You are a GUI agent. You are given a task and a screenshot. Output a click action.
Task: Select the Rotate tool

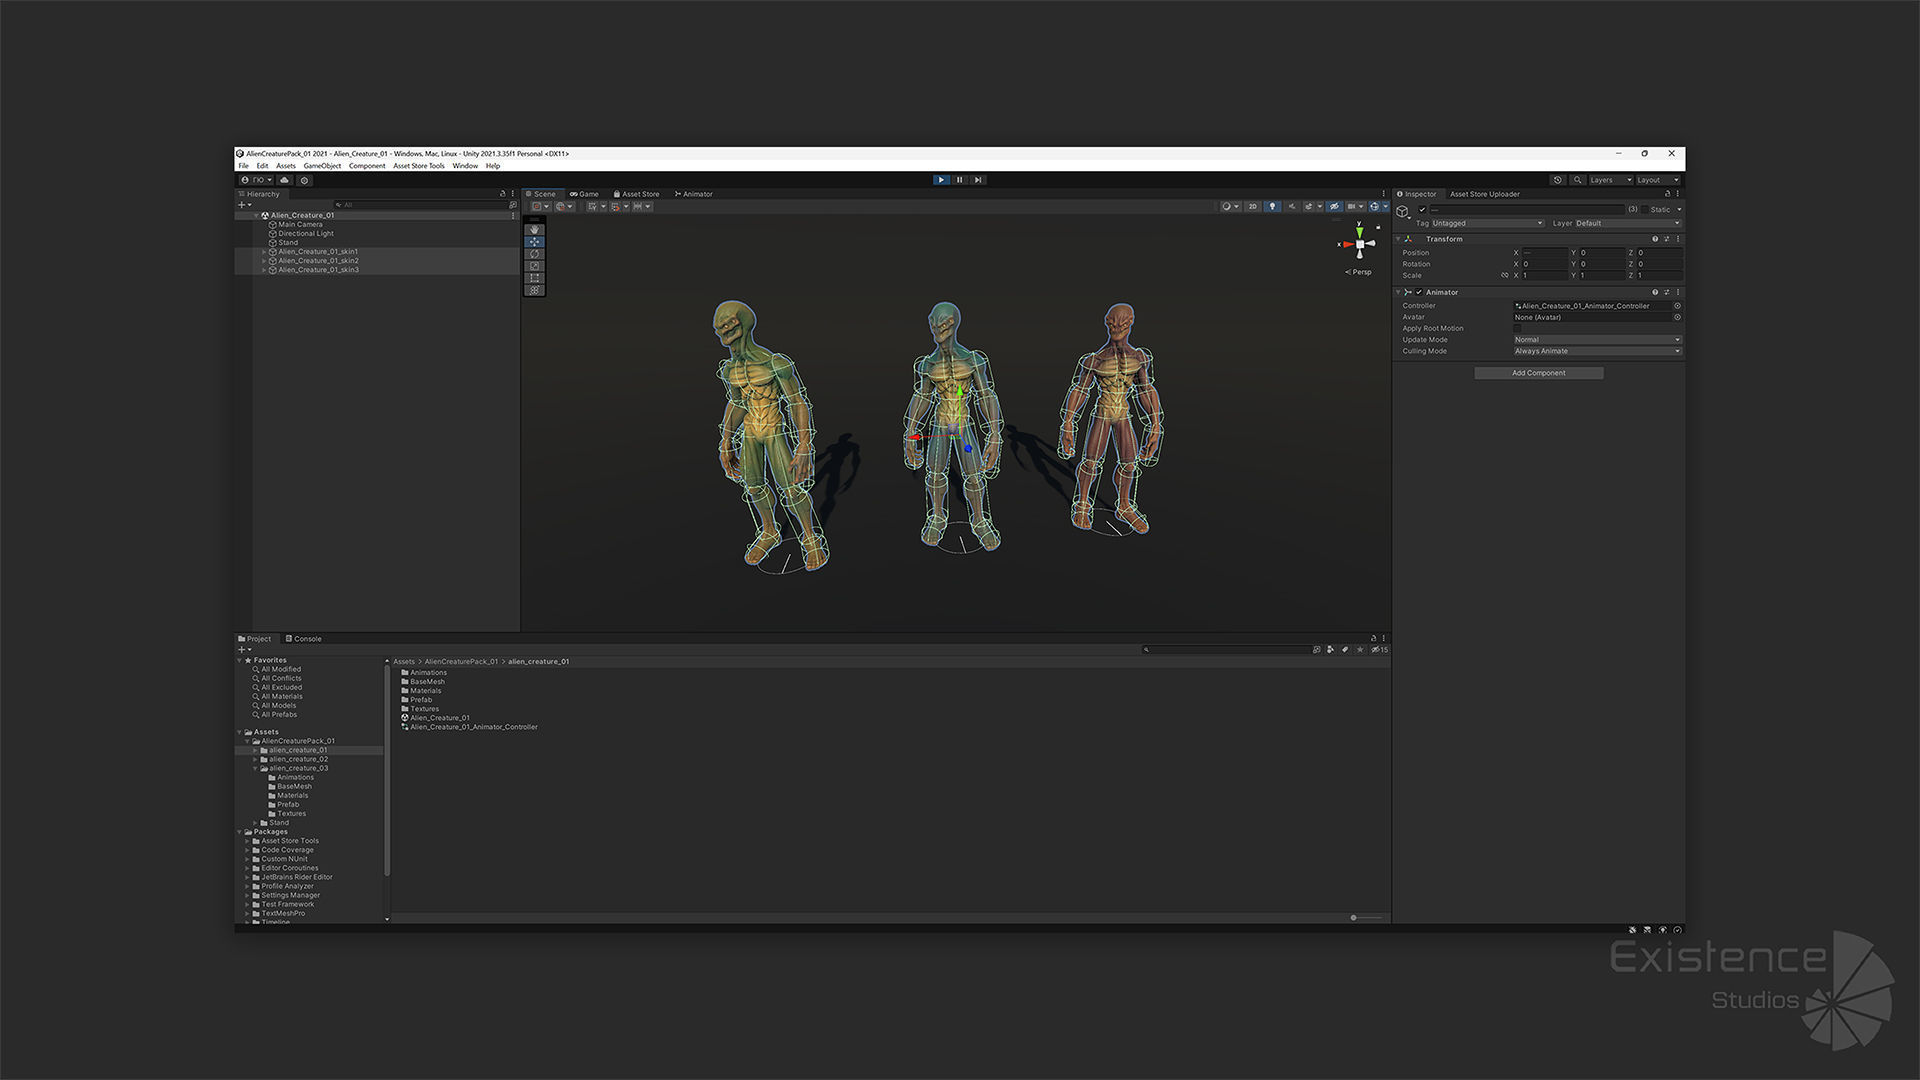535,254
